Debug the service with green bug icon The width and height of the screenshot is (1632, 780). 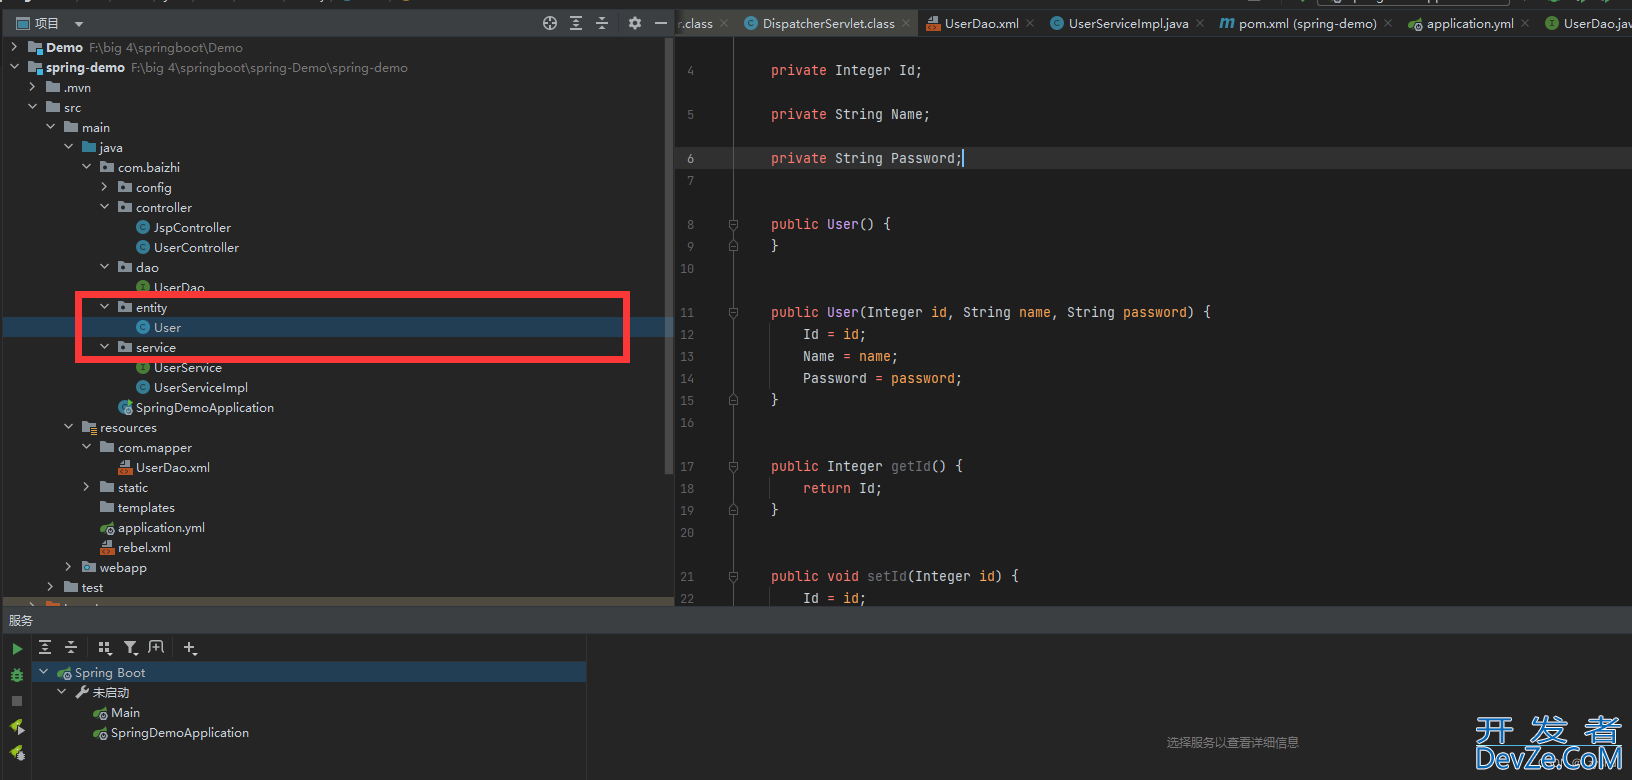coord(17,675)
